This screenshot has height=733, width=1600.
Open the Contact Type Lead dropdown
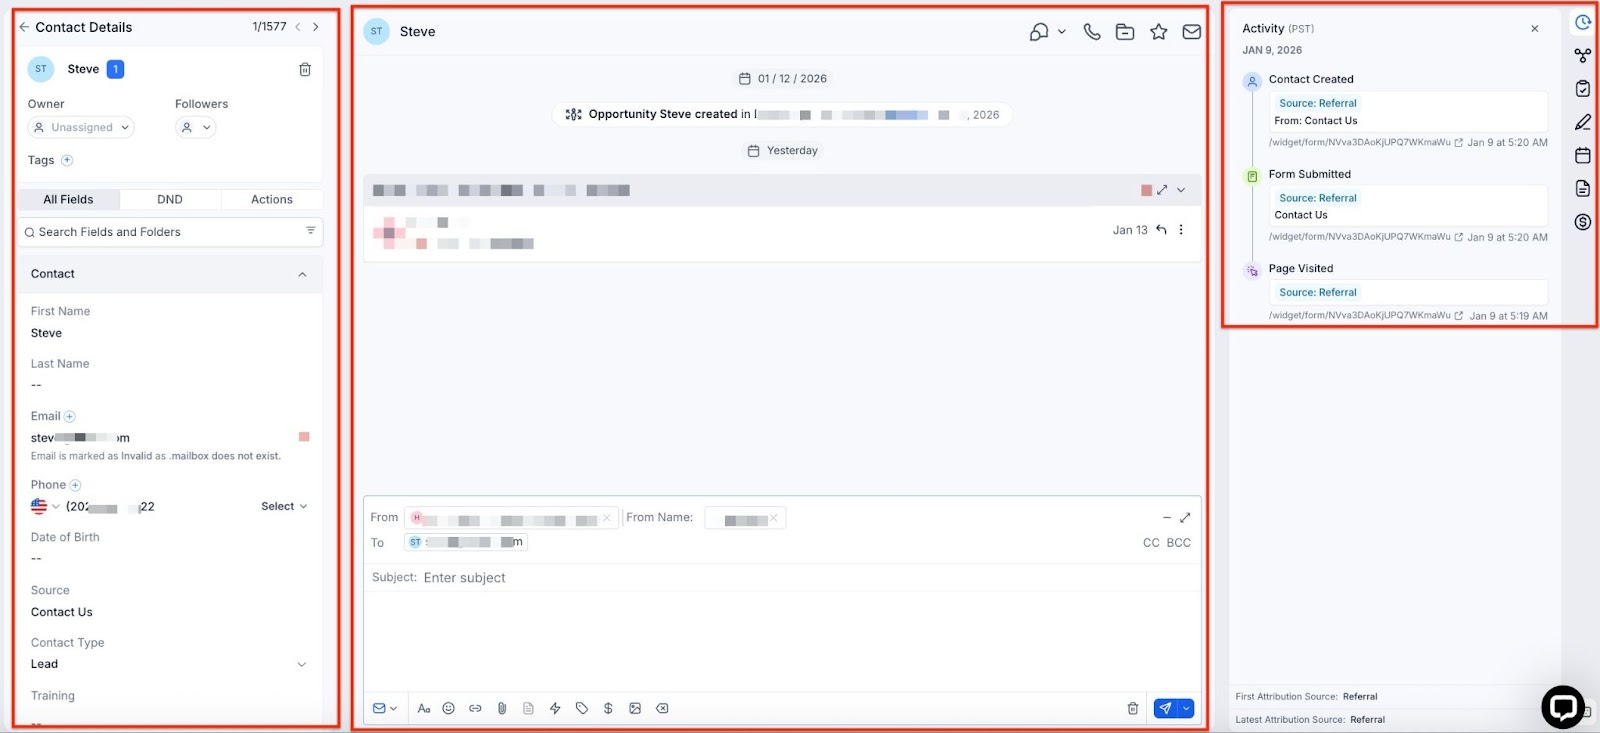pos(169,664)
